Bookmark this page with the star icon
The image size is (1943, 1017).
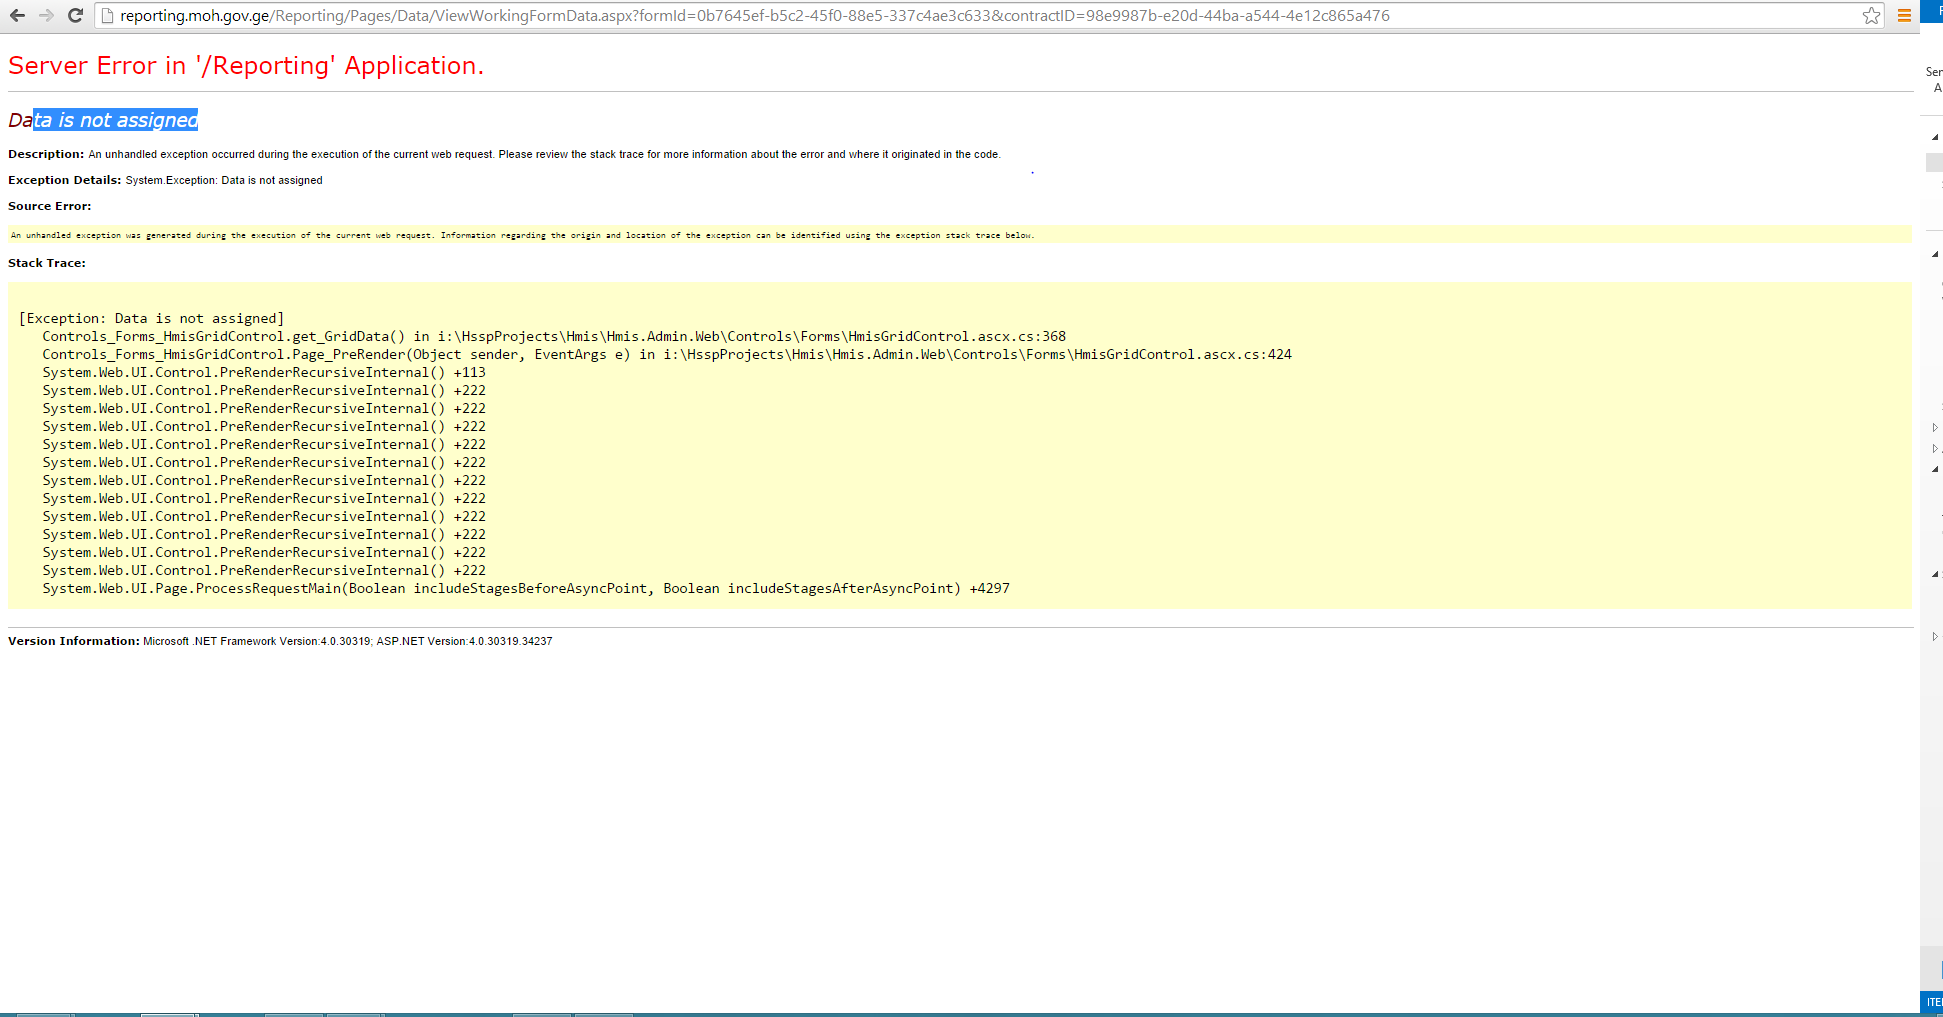(1871, 15)
